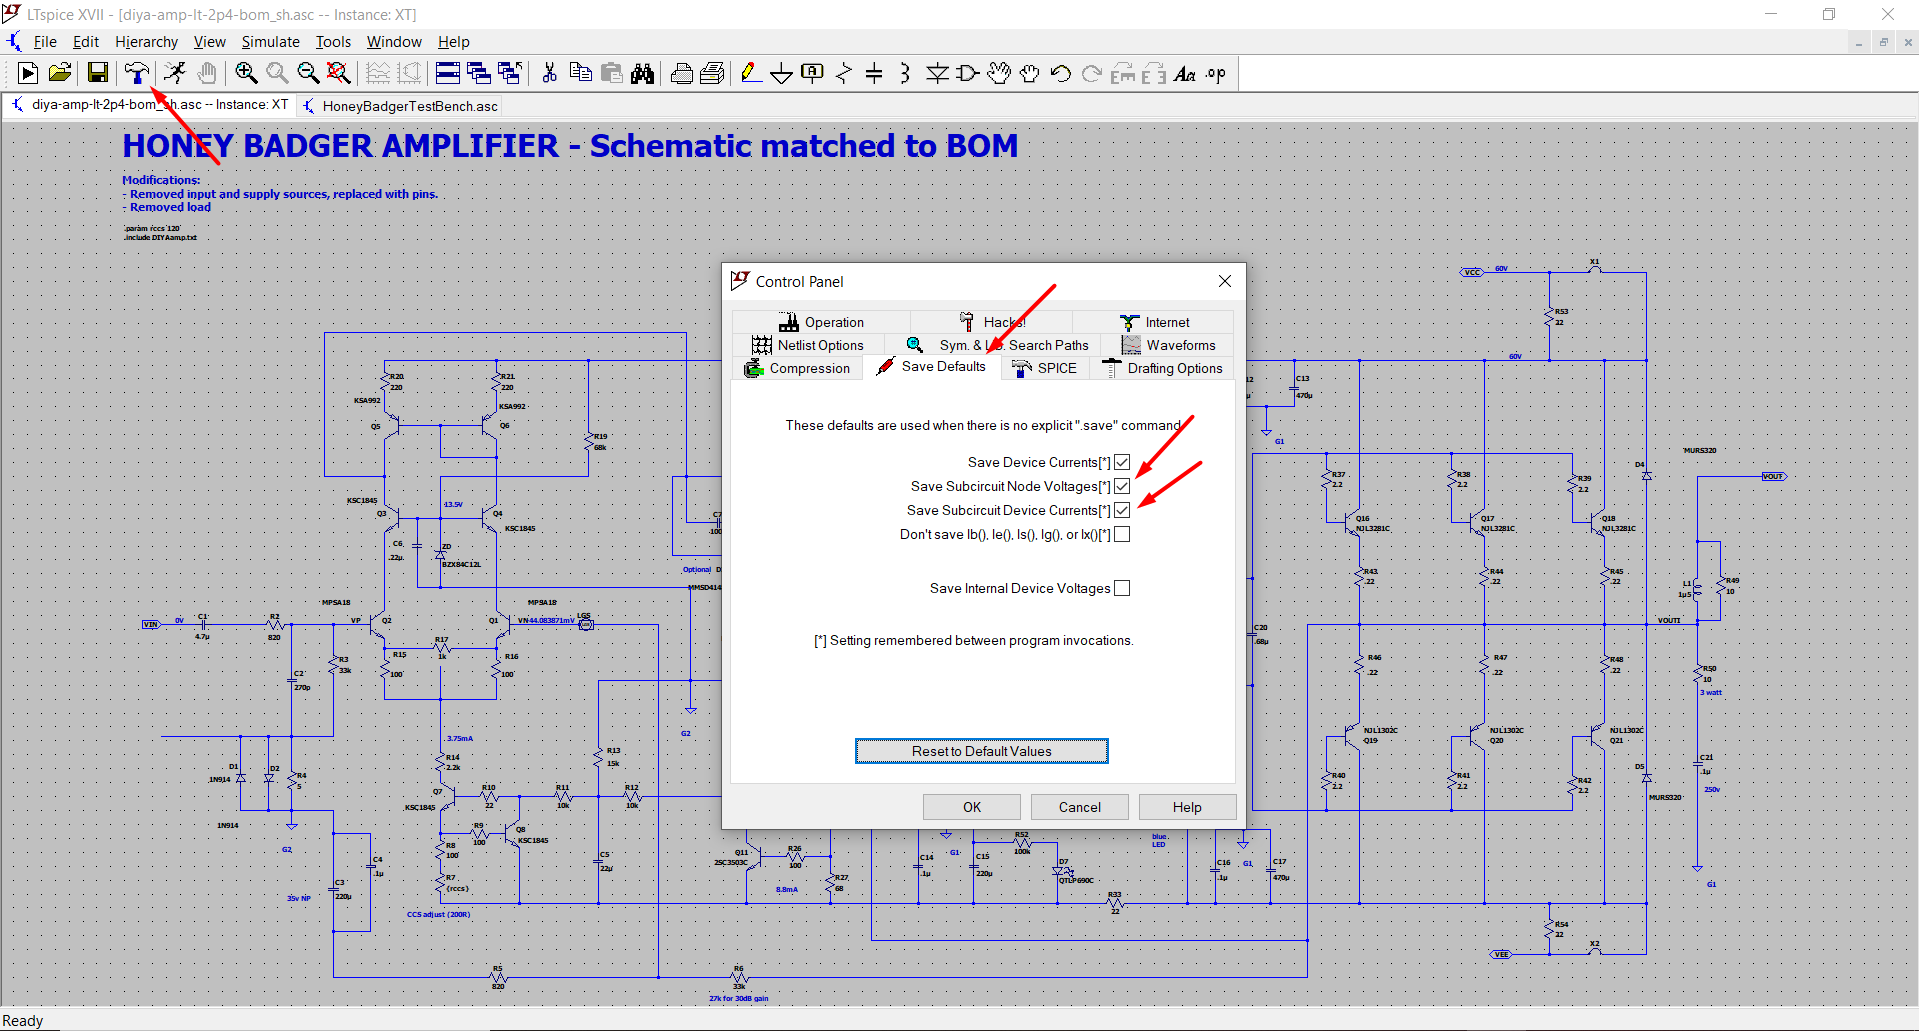Zoom out with the magnifier minus icon
The height and width of the screenshot is (1031, 1919).
[x=308, y=73]
